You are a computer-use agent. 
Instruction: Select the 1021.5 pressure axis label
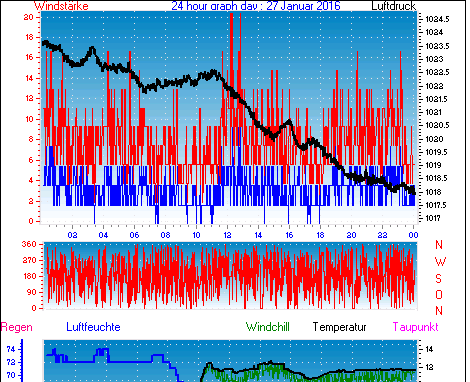(437, 99)
